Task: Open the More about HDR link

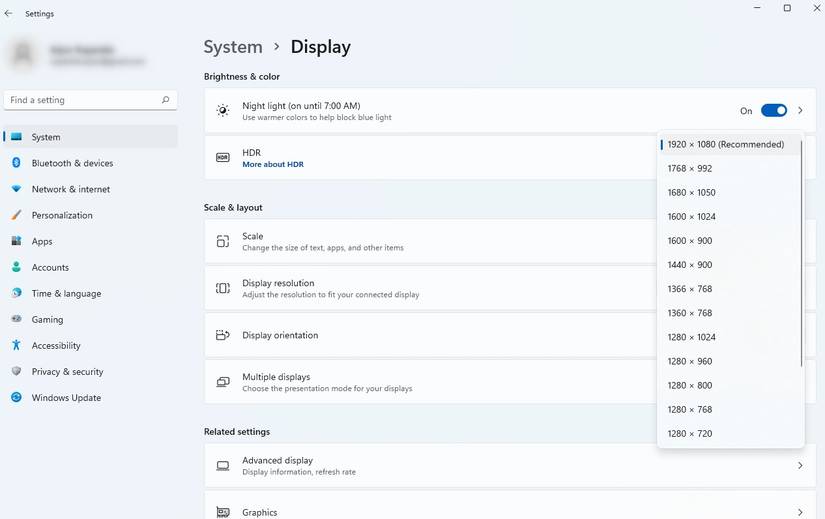Action: (x=273, y=164)
